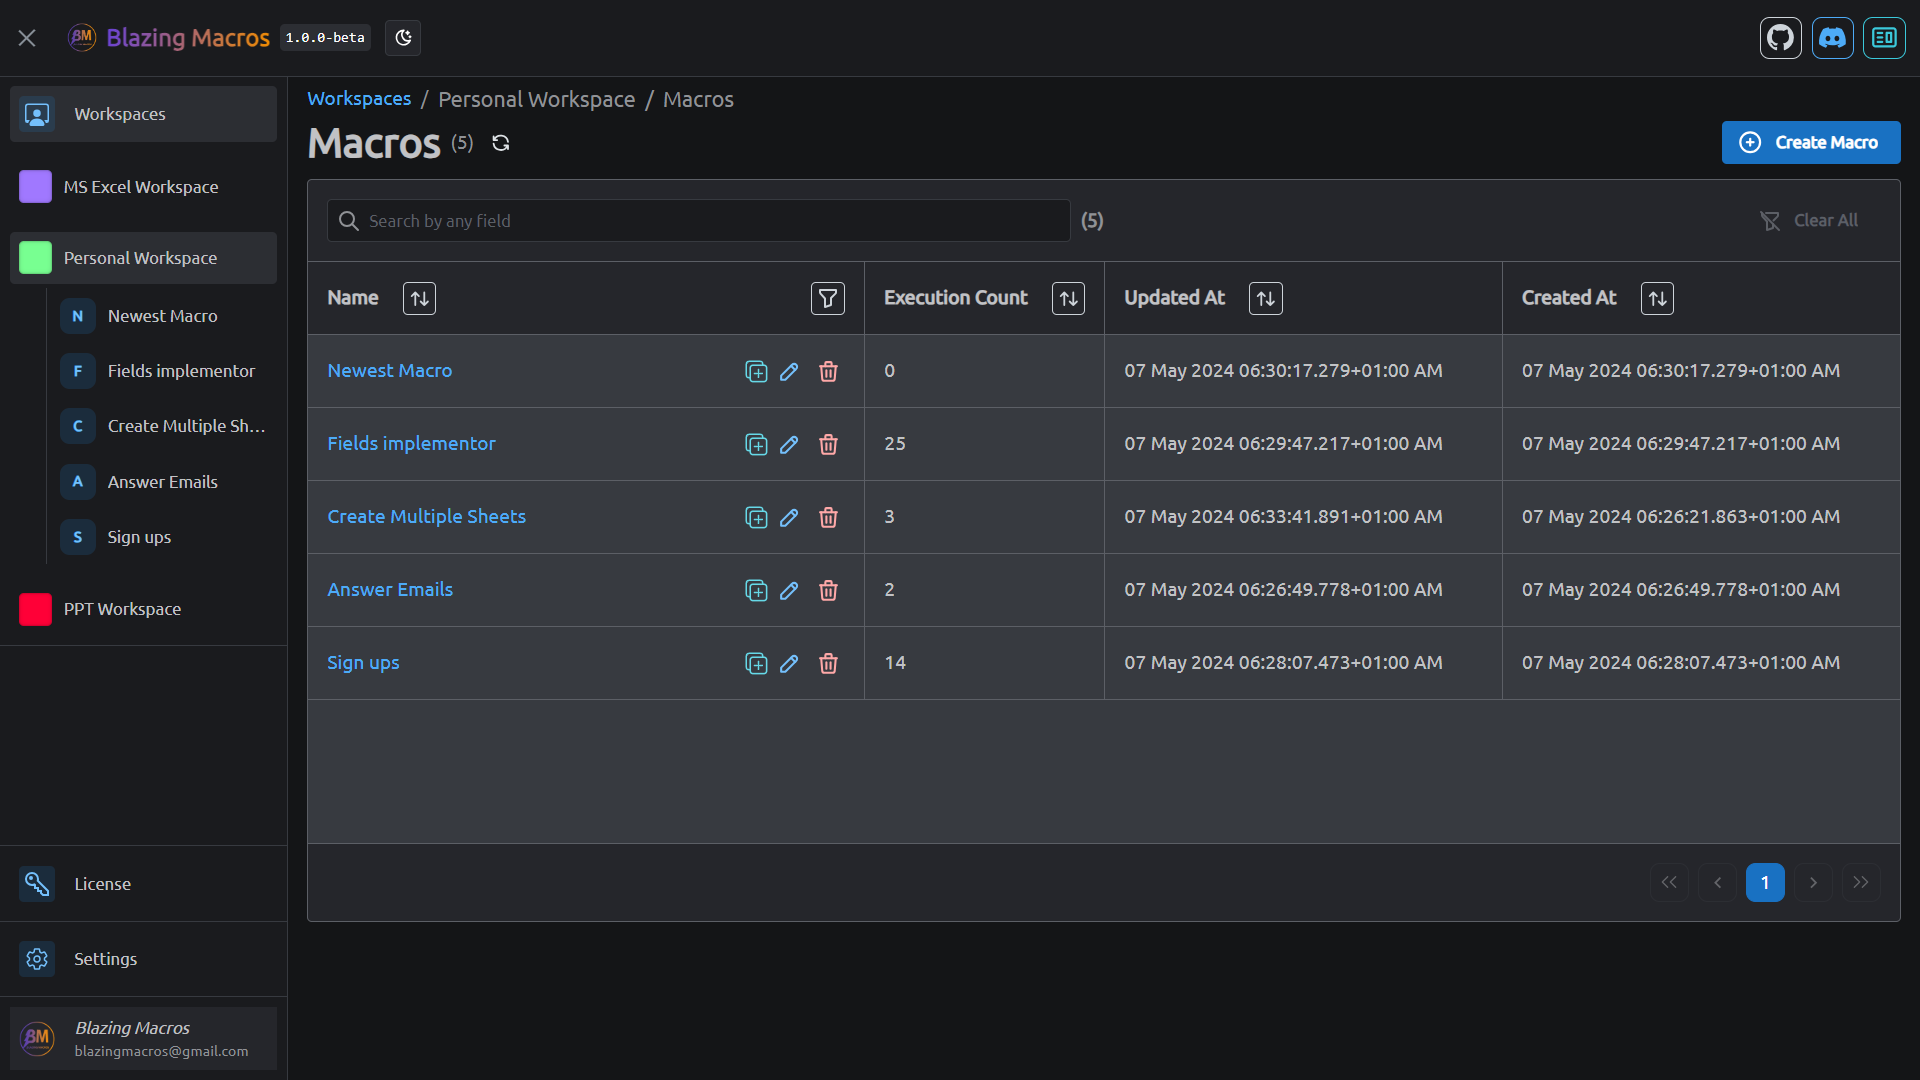Click the red PPT Workspace swatch
This screenshot has width=1920, height=1080.
[x=36, y=609]
